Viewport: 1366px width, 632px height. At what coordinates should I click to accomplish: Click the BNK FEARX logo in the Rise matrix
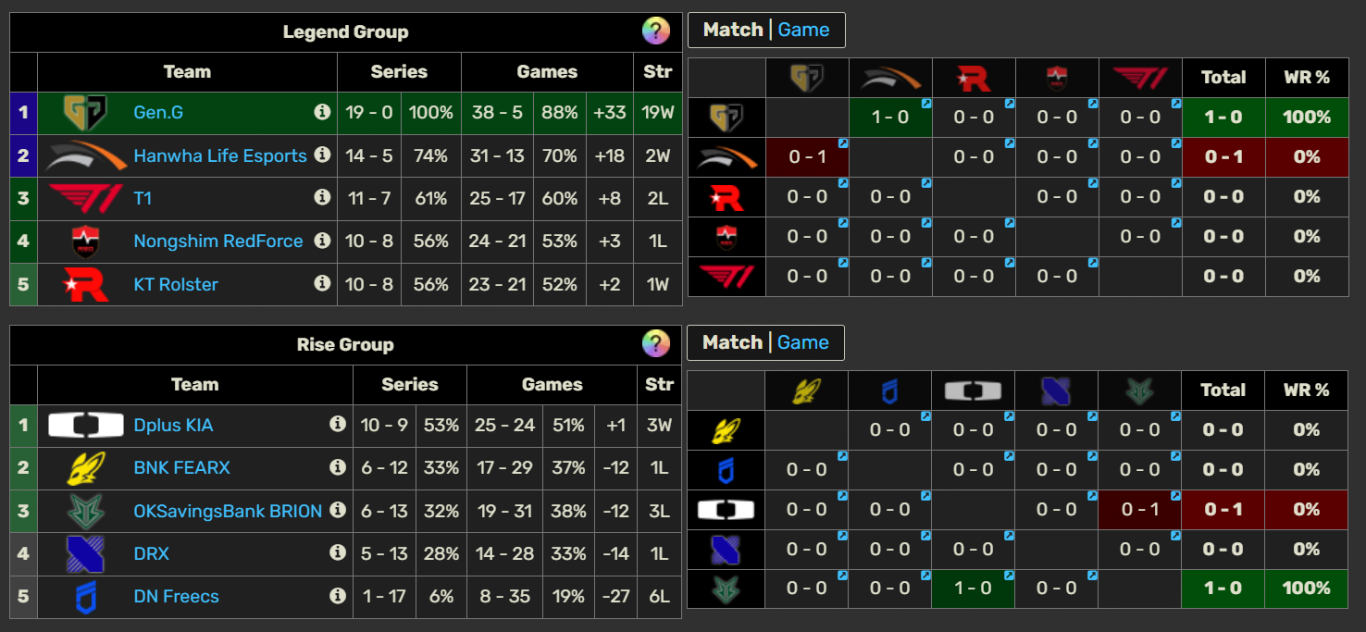click(808, 390)
